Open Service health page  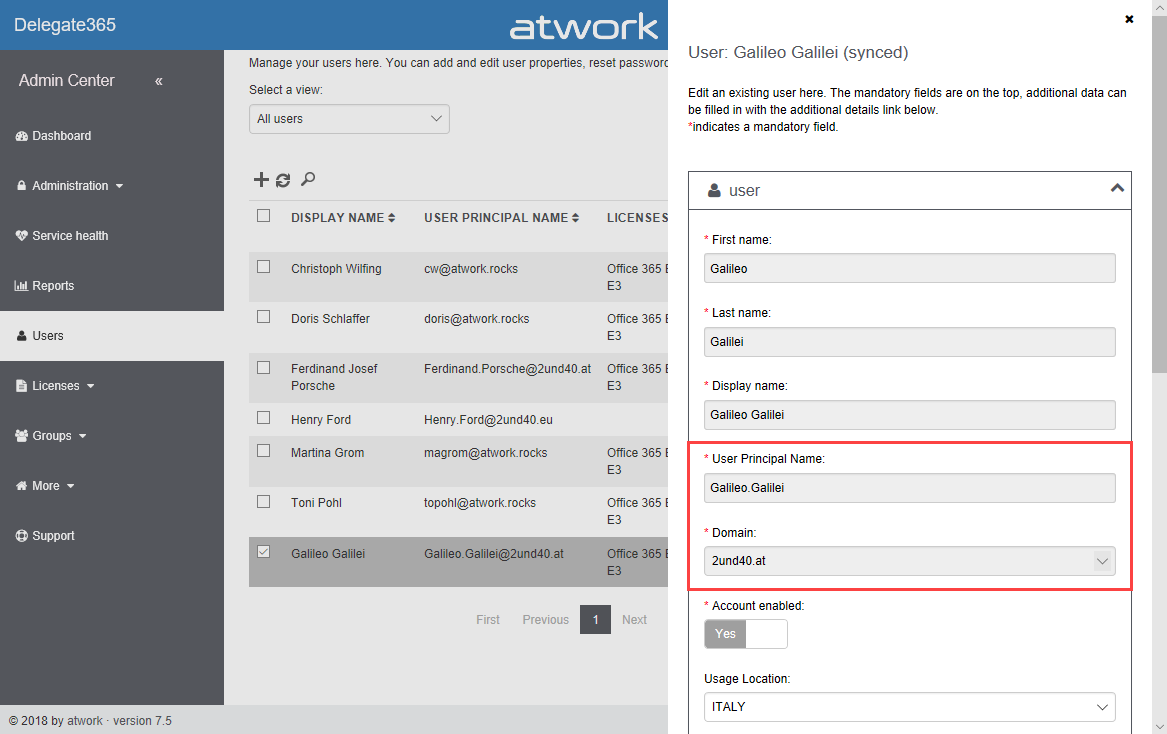(x=62, y=235)
